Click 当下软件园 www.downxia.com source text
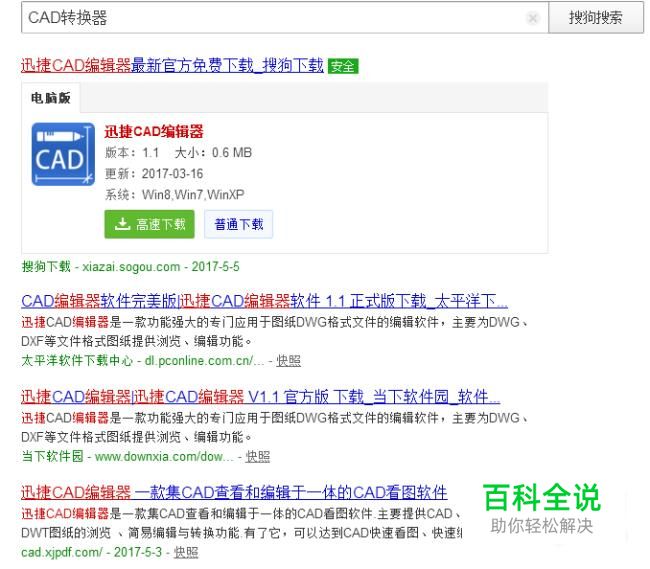The image size is (650, 569). coord(127,456)
